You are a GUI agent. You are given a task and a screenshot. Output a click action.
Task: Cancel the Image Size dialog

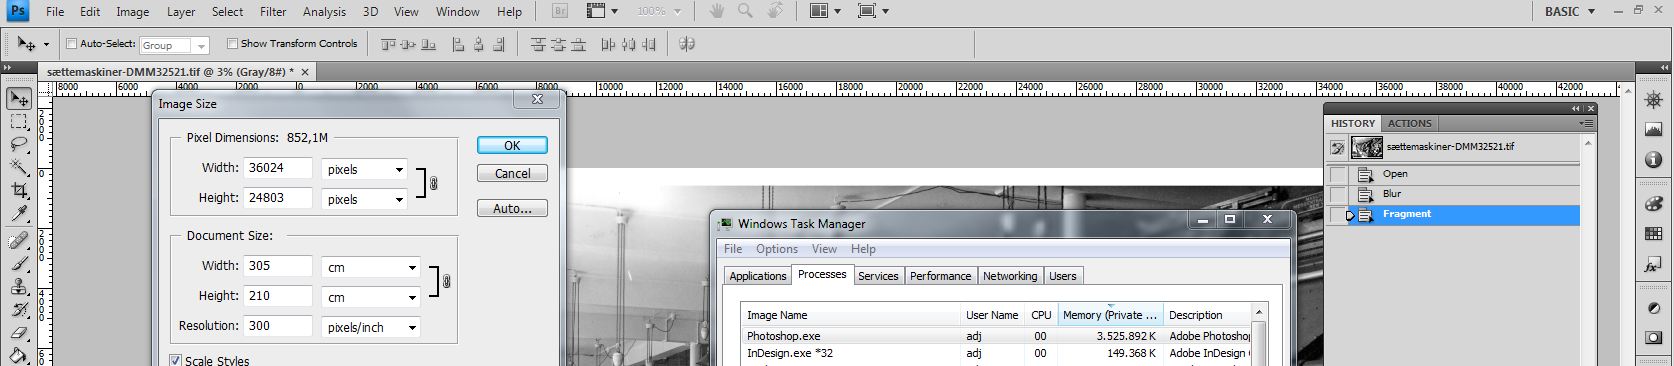coord(512,173)
